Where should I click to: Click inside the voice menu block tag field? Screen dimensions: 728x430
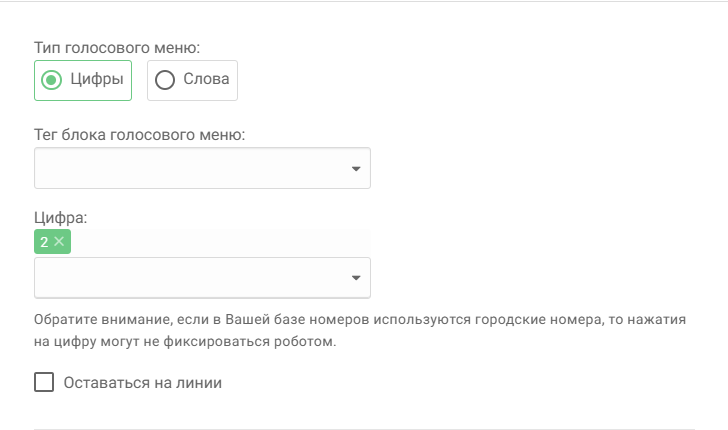click(190, 168)
